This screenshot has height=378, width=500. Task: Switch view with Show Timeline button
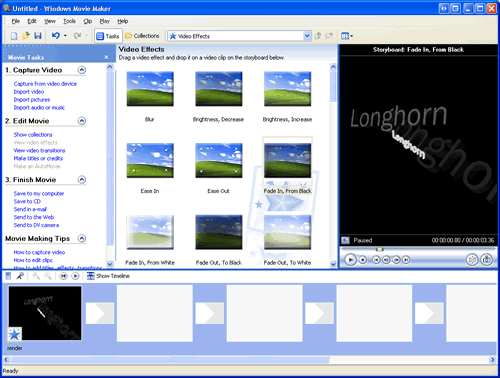click(x=108, y=276)
